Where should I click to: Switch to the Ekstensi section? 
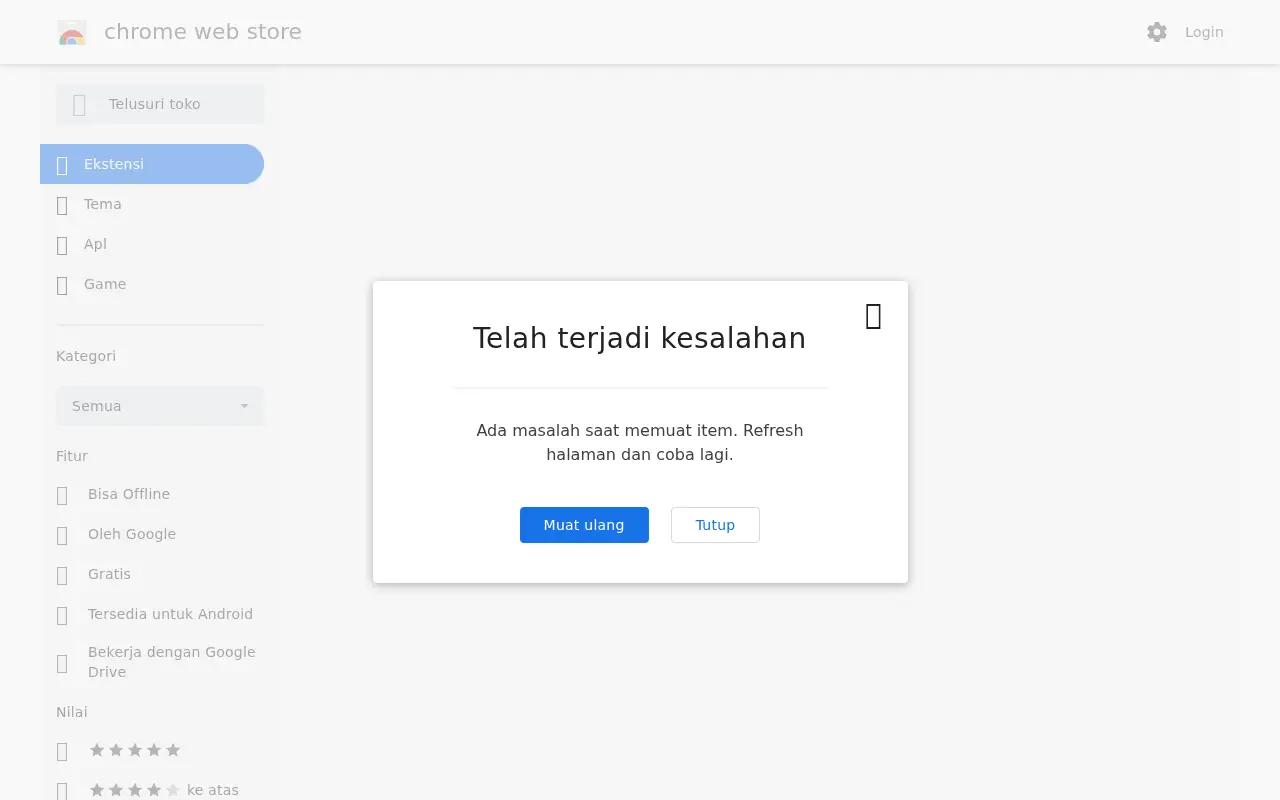pos(152,164)
